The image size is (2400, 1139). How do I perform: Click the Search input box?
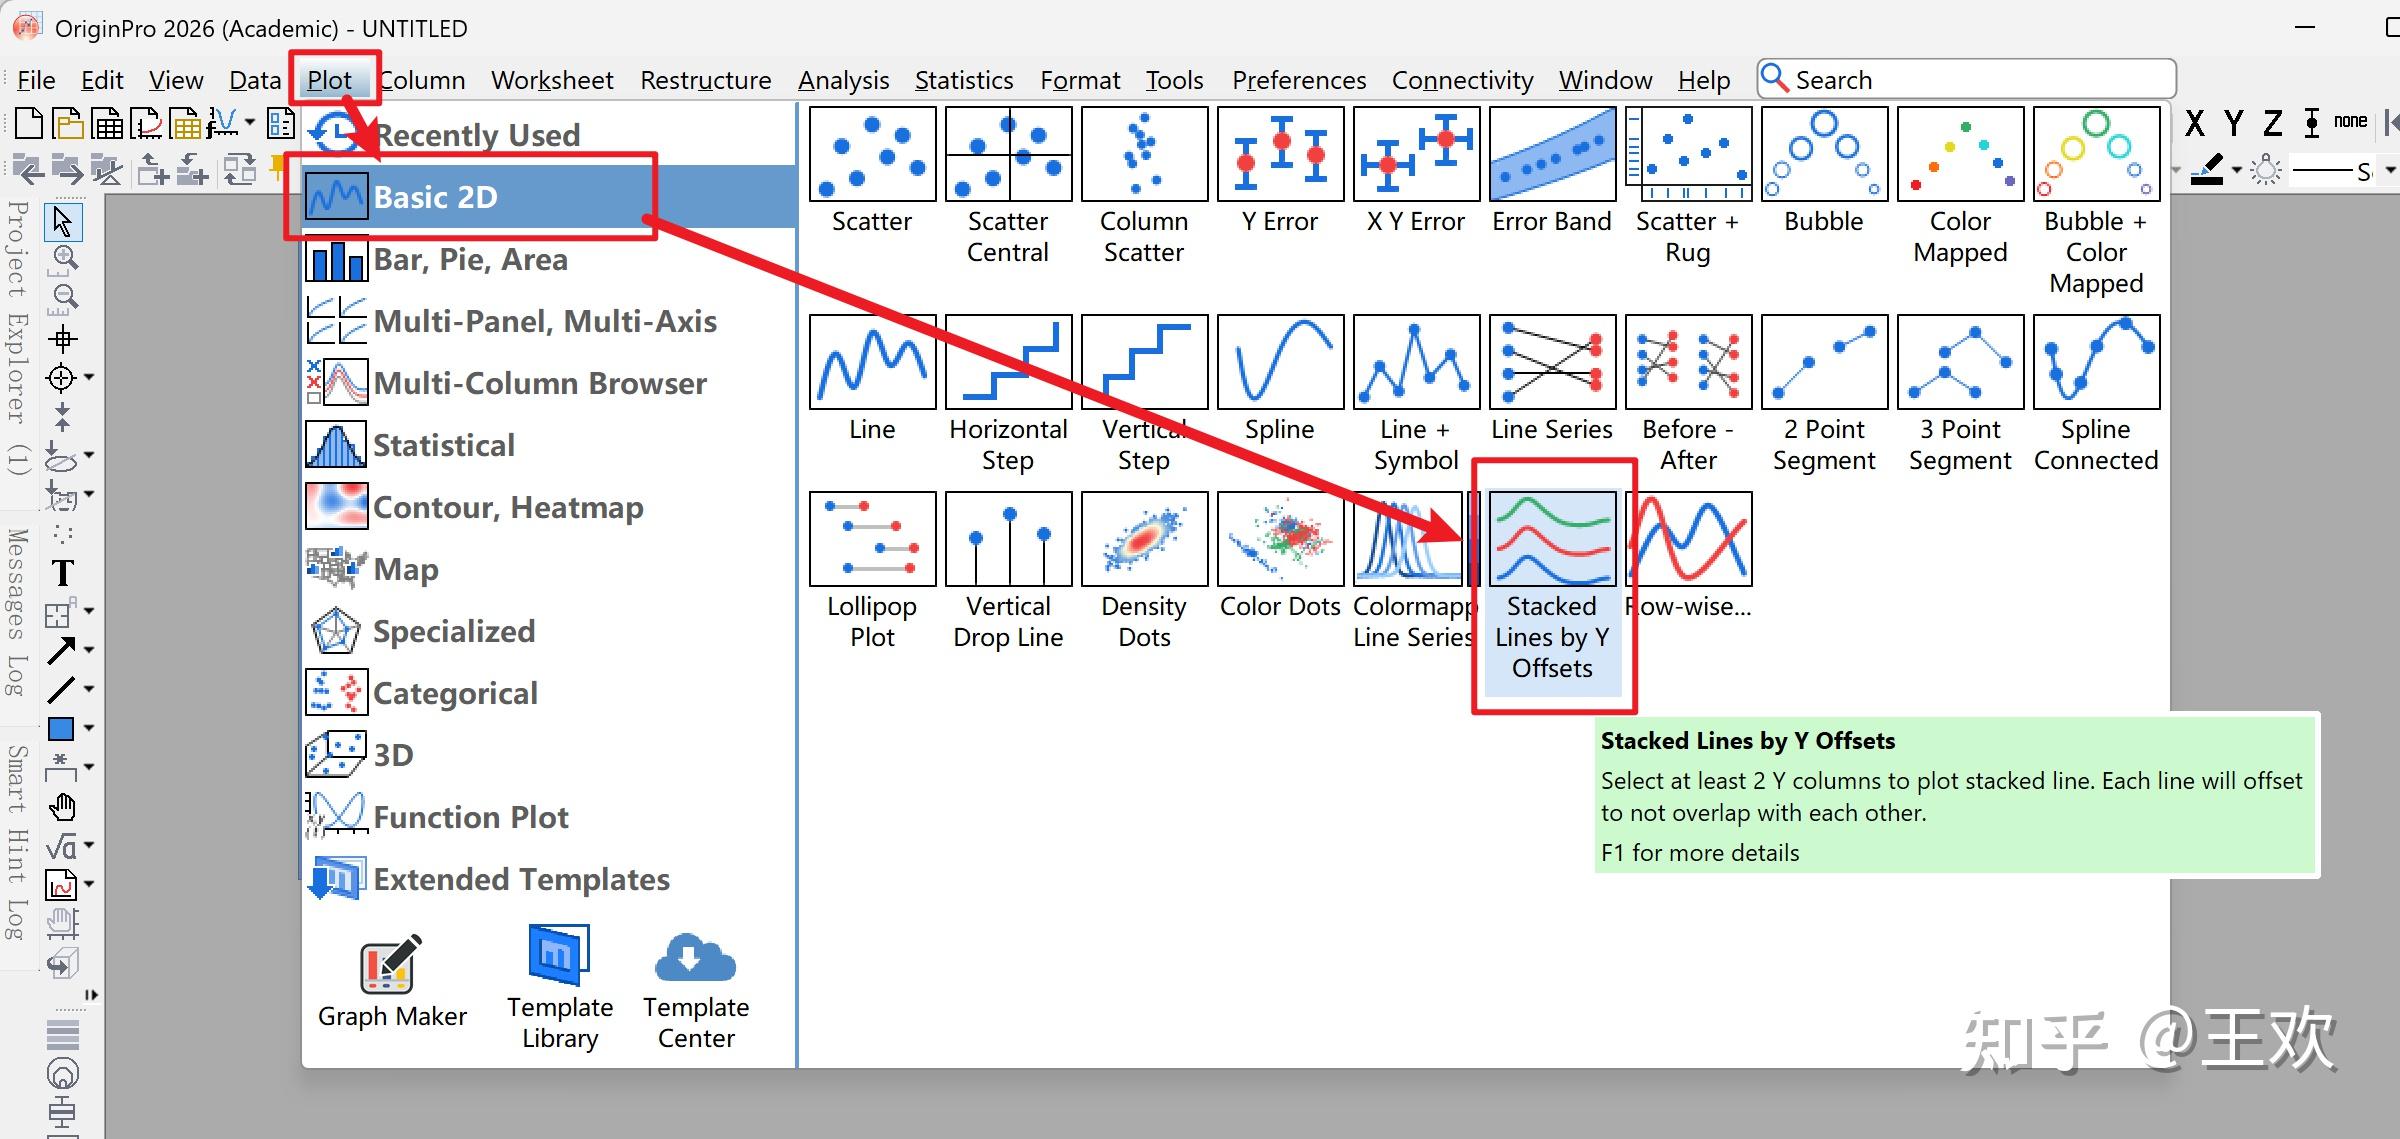tap(1966, 79)
